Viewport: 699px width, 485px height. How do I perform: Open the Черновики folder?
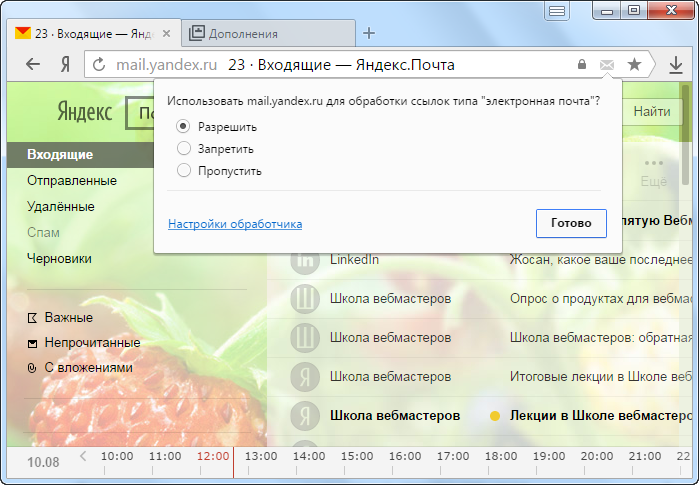59,259
